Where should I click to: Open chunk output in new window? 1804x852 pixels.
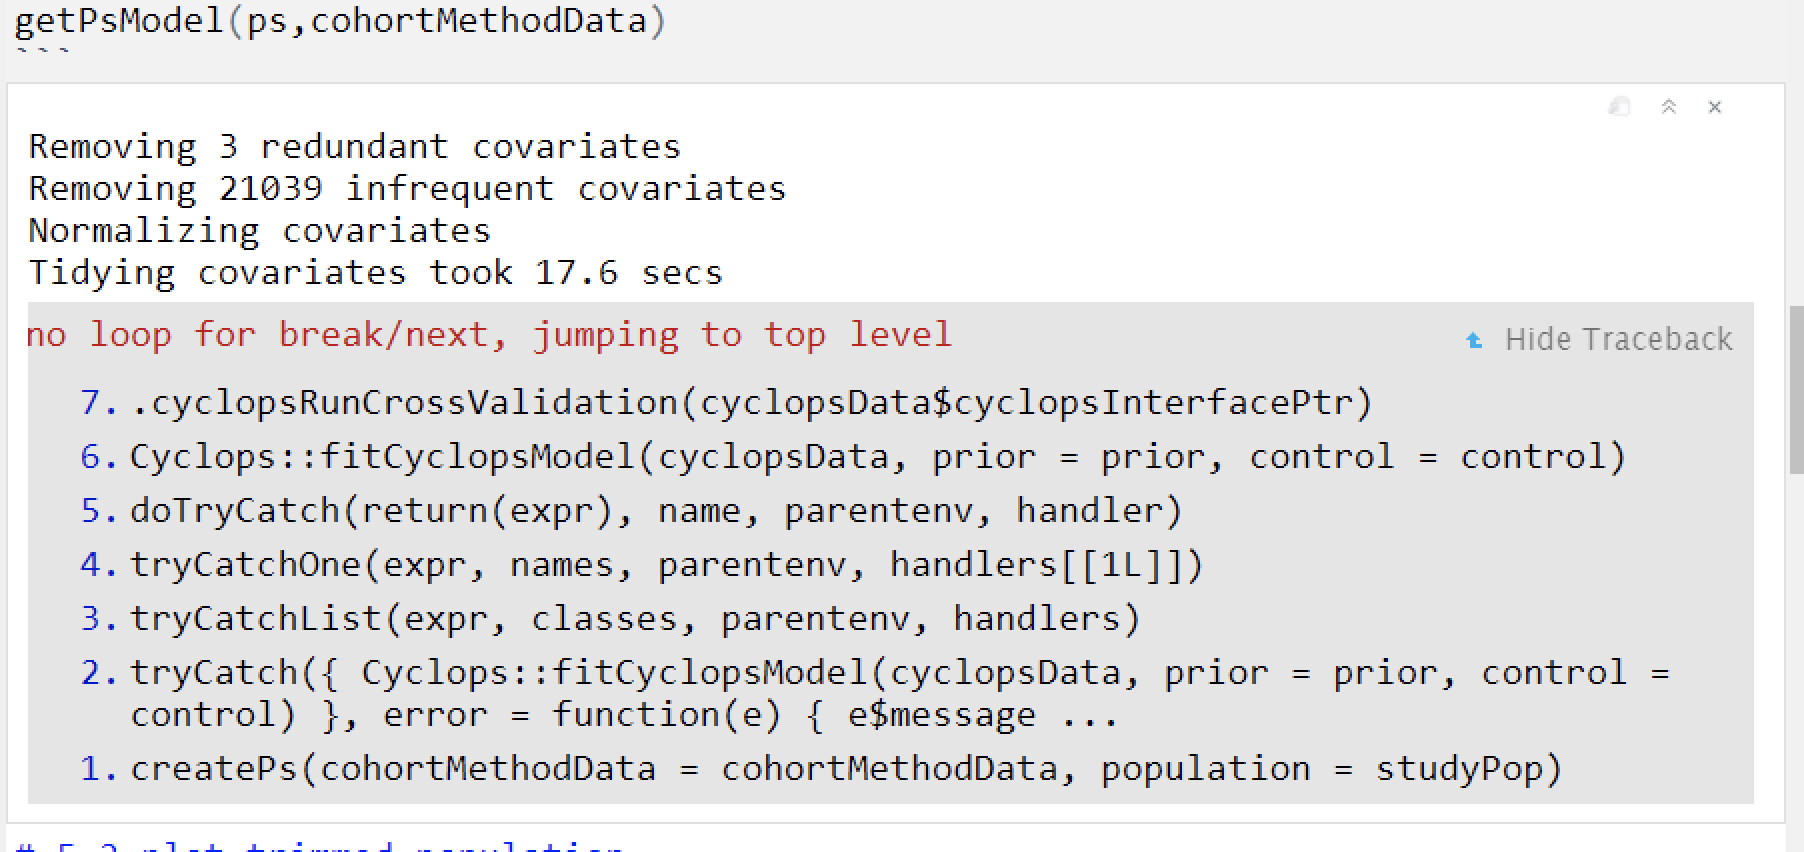[1619, 107]
